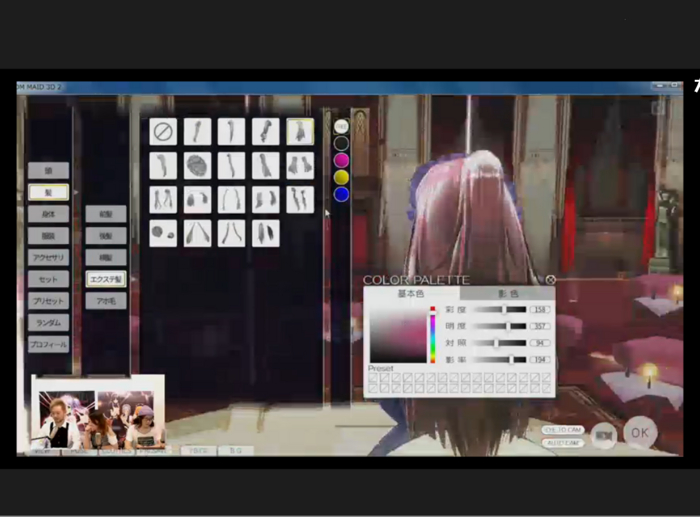
Task: Pick third extension thumbnail in third row
Action: (231, 200)
